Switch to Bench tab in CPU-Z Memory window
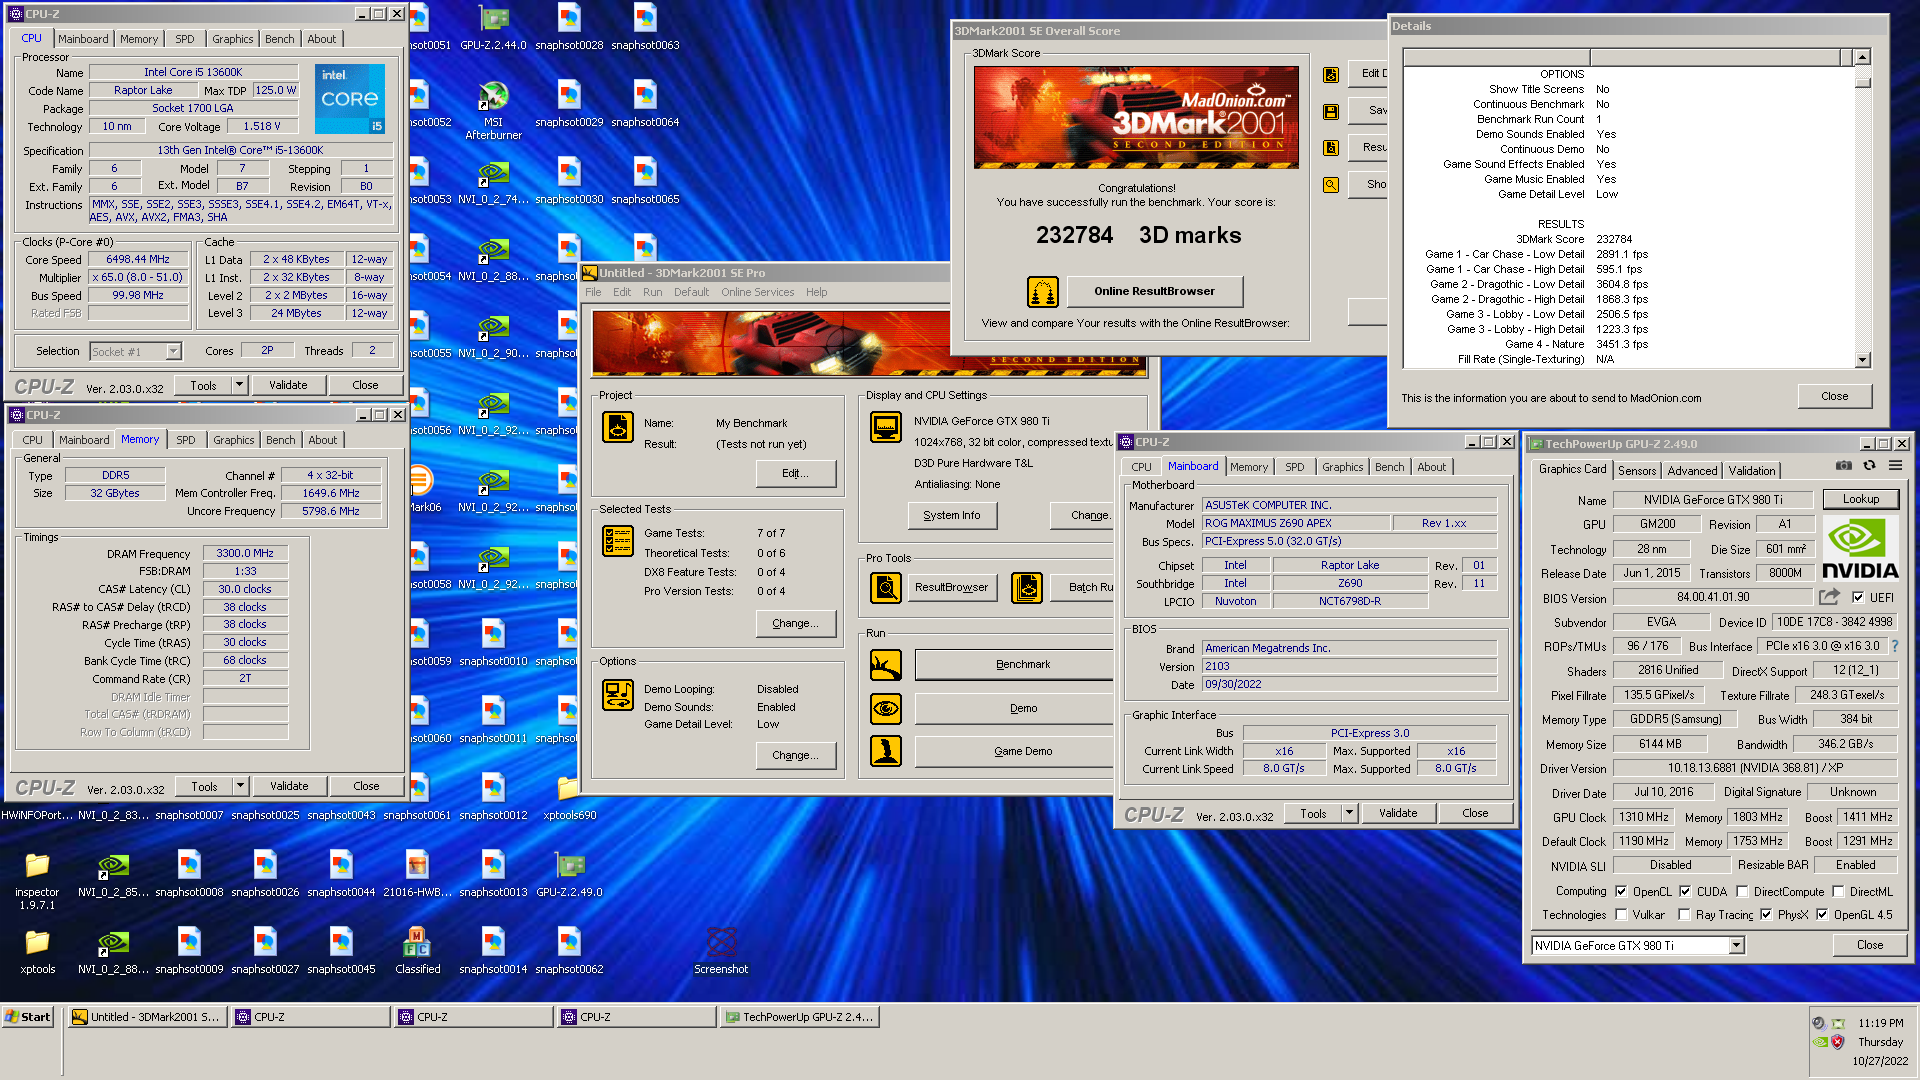 [x=281, y=440]
